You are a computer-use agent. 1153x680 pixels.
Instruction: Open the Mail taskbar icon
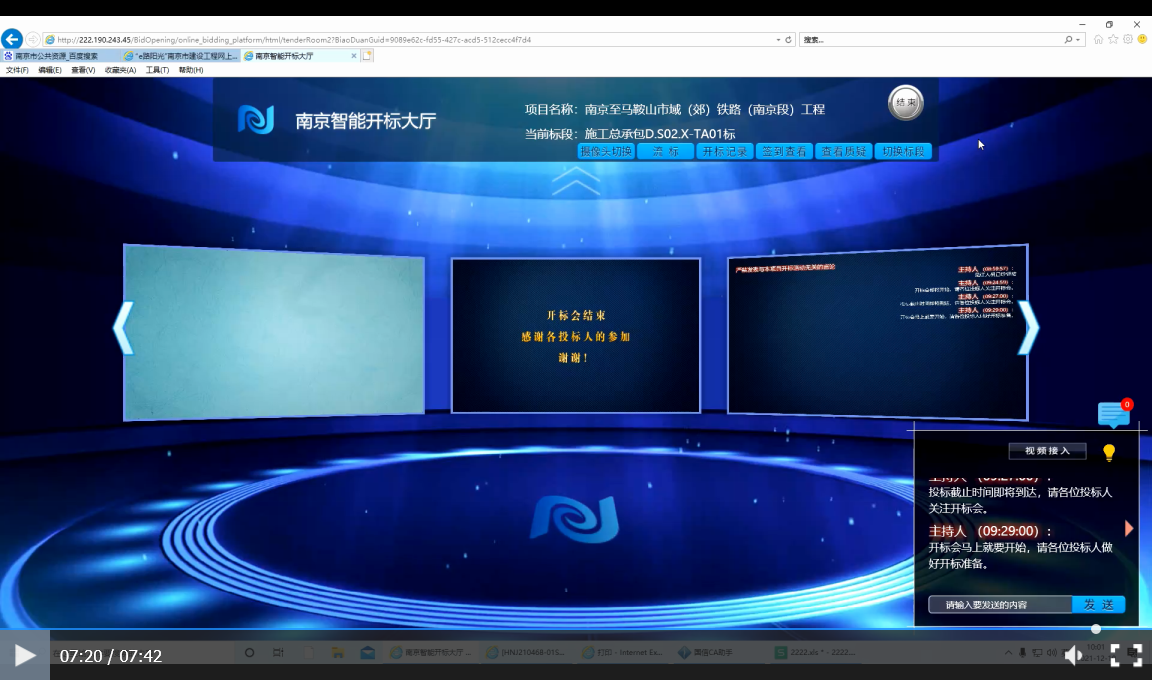click(x=368, y=652)
